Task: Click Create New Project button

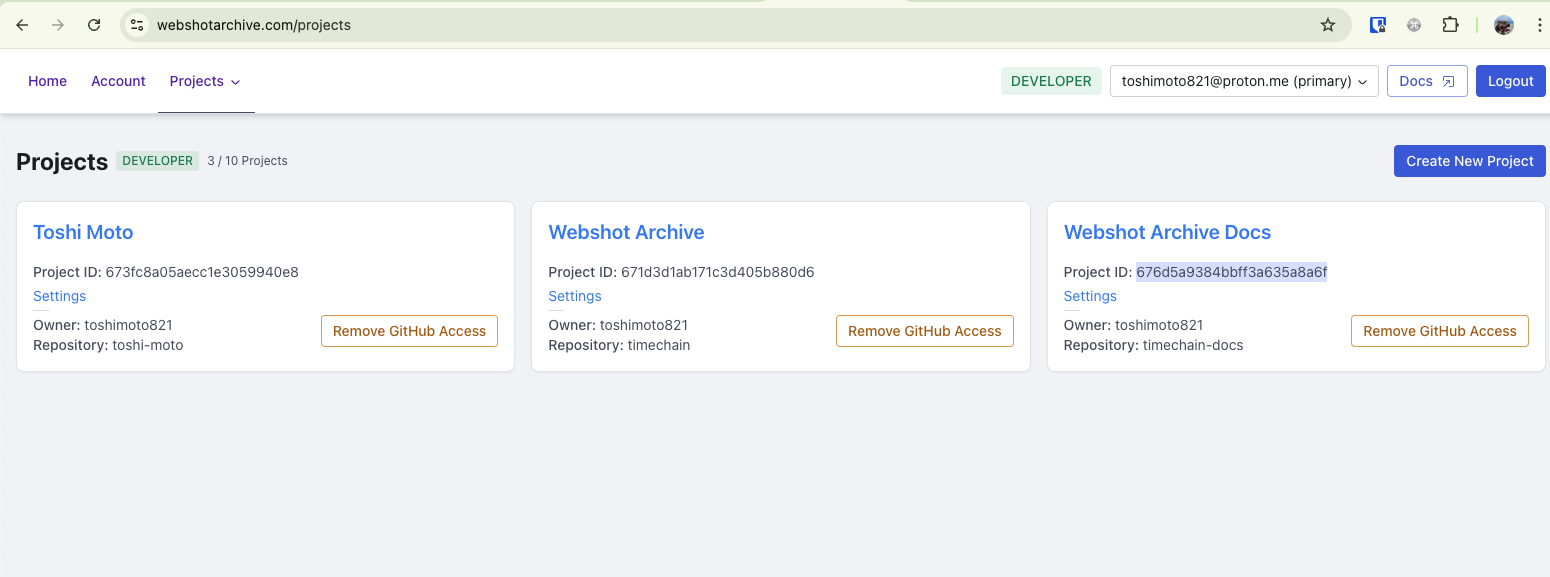Action: (1469, 161)
